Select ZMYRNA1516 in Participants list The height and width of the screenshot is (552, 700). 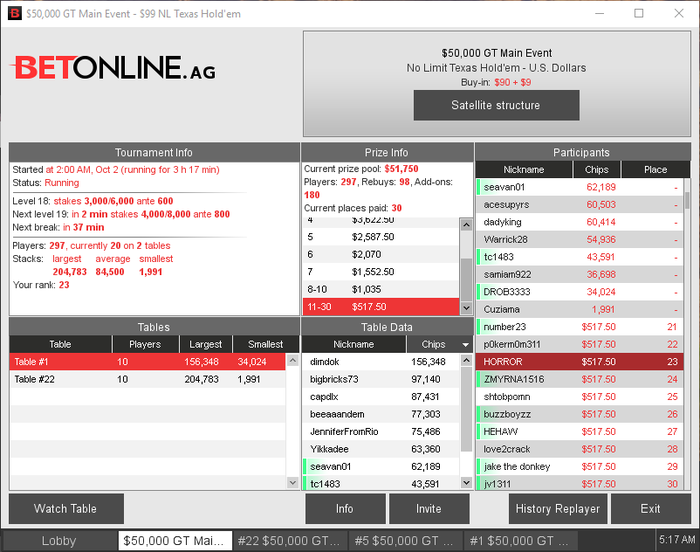coord(579,379)
